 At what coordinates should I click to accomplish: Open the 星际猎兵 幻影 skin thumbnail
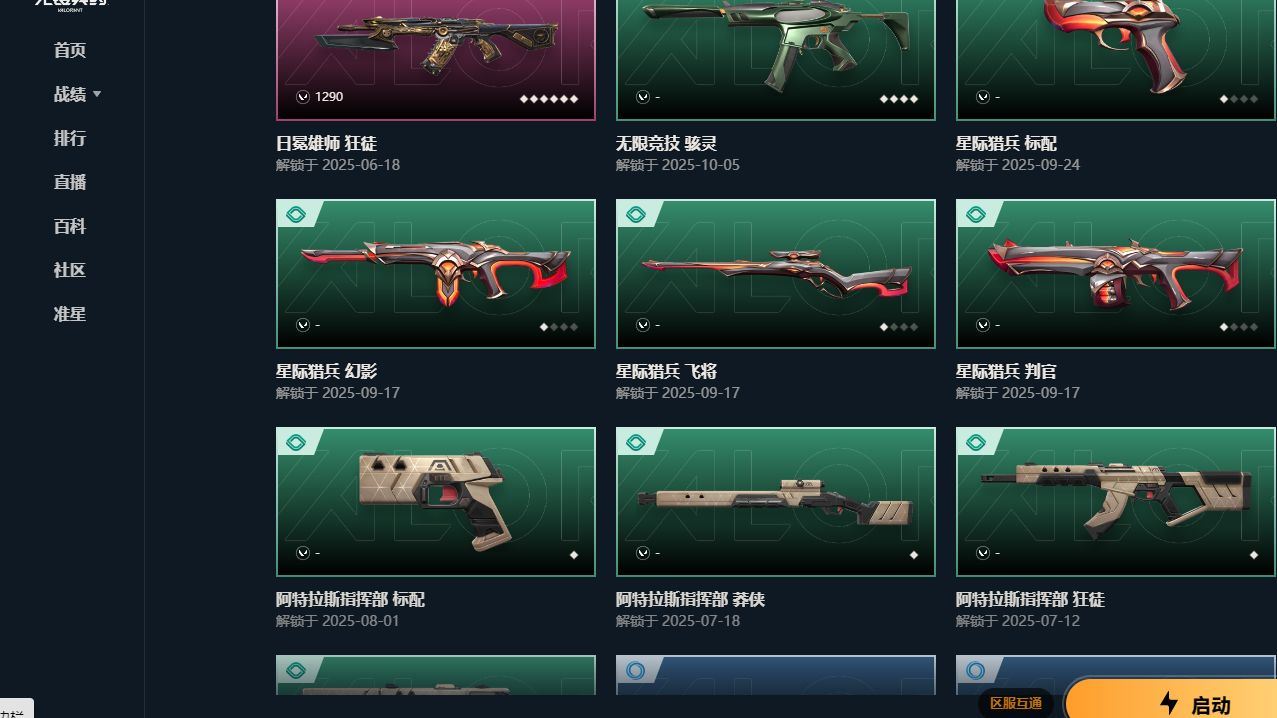436,274
